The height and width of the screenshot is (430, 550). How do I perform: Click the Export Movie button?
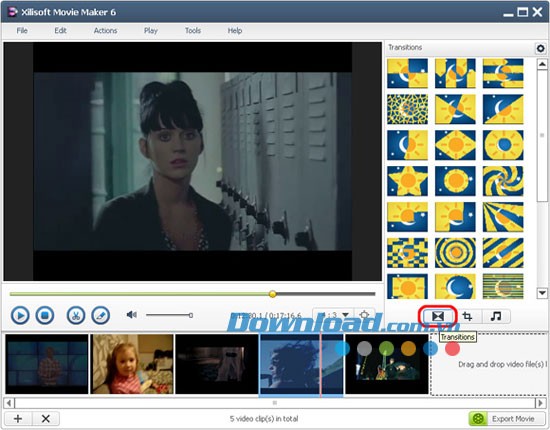(507, 419)
